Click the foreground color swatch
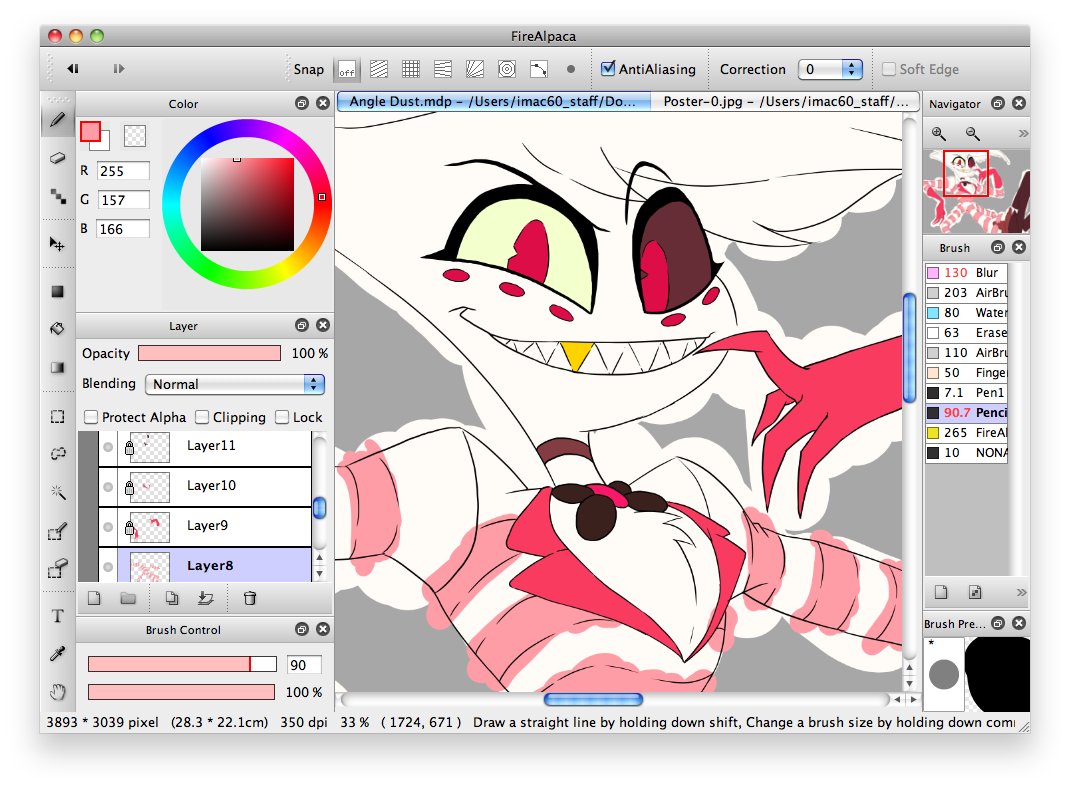This screenshot has height=788, width=1070. click(90, 132)
